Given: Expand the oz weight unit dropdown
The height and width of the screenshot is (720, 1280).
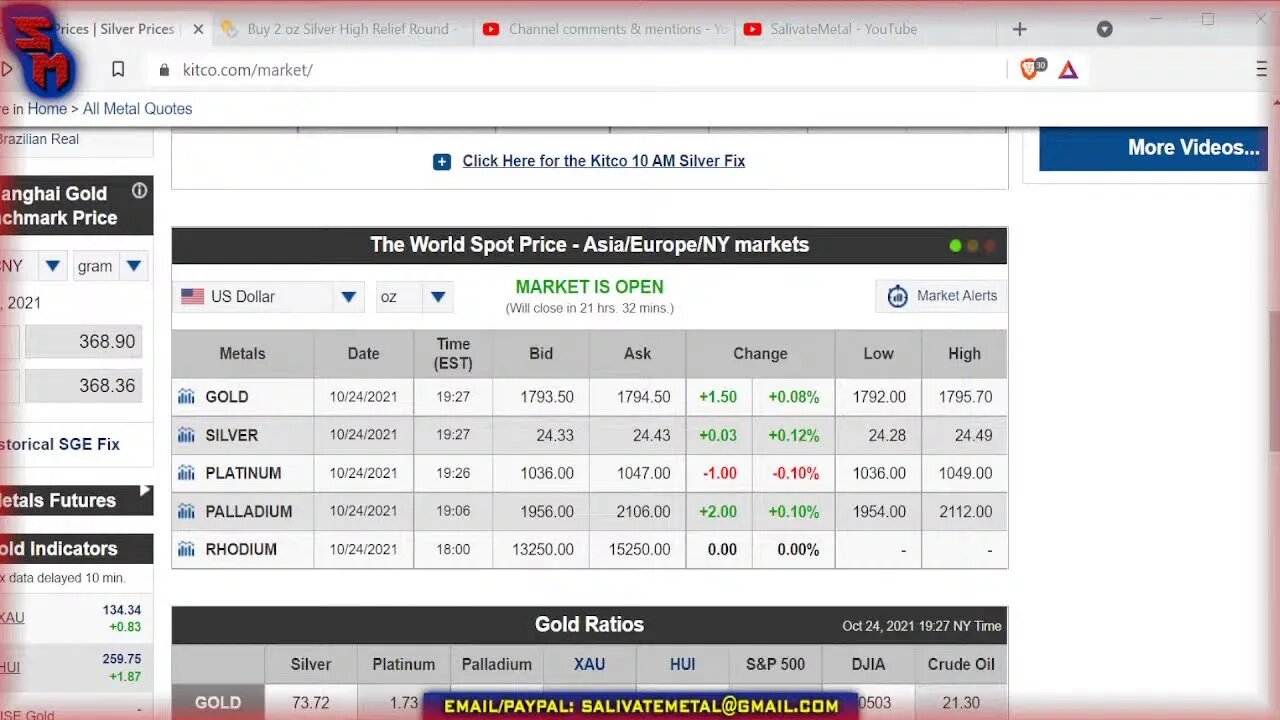Looking at the screenshot, I should (437, 296).
